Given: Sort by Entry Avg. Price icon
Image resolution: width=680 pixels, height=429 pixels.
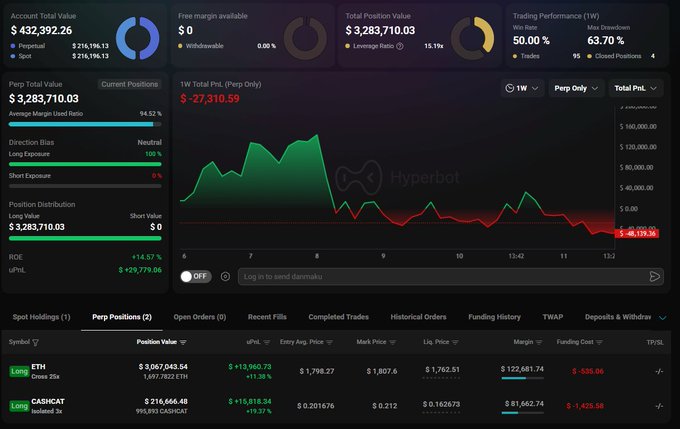Looking at the screenshot, I should (330, 342).
